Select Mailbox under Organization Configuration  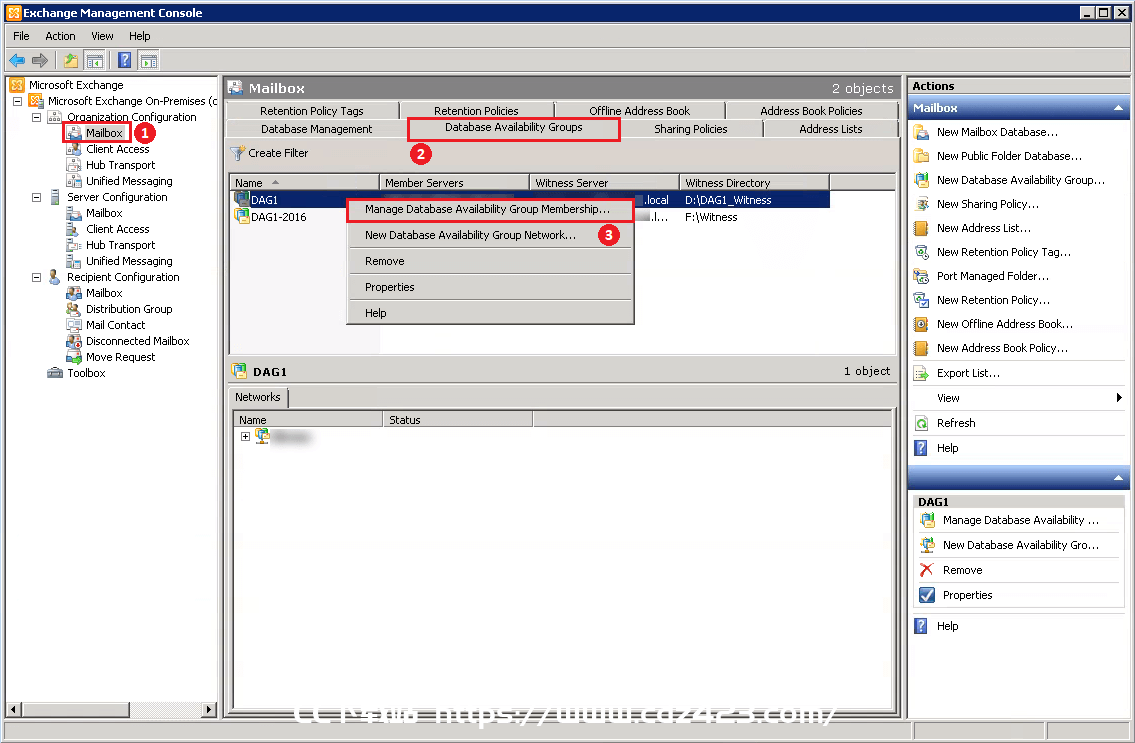pyautogui.click(x=104, y=133)
